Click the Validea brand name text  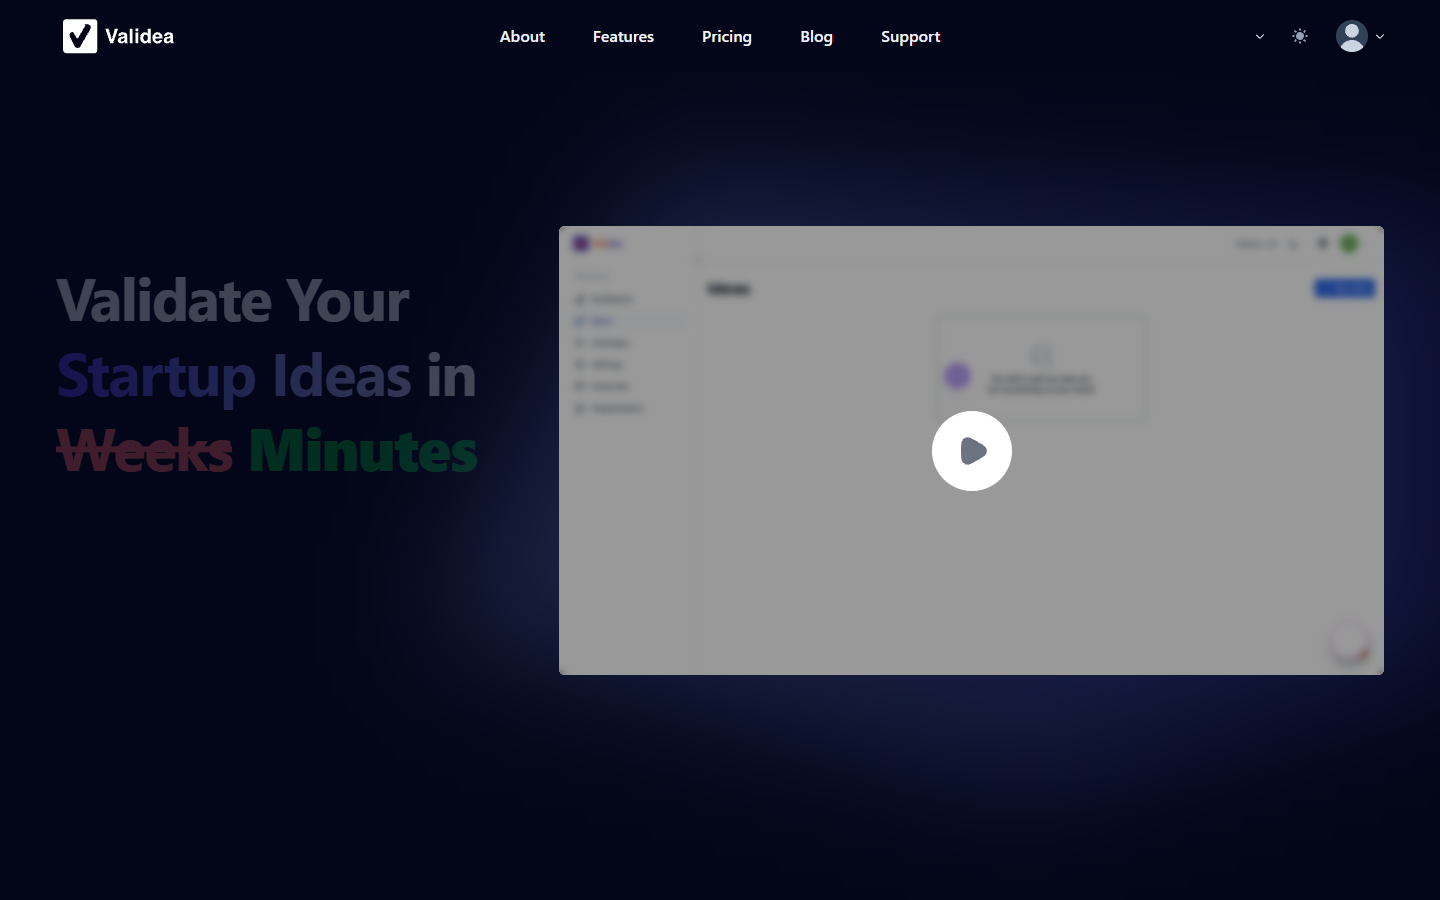tap(139, 36)
